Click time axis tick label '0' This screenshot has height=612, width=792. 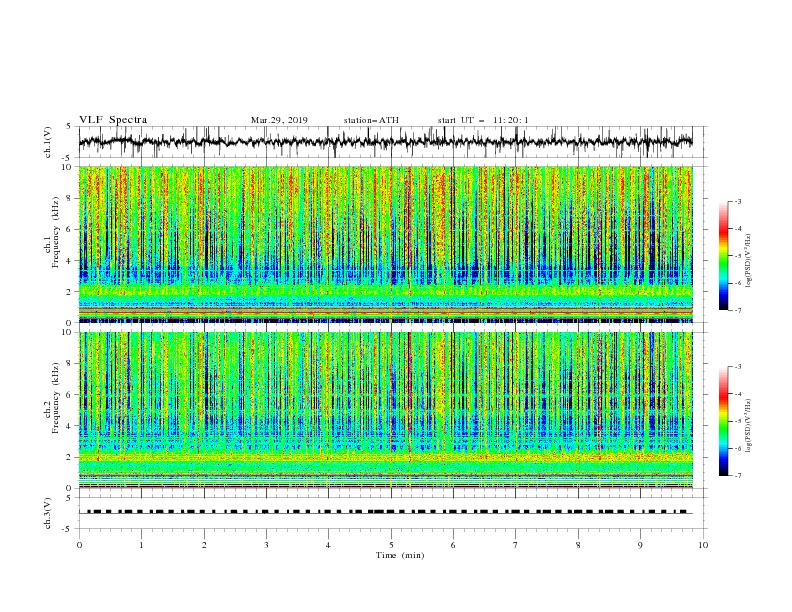coord(79,545)
